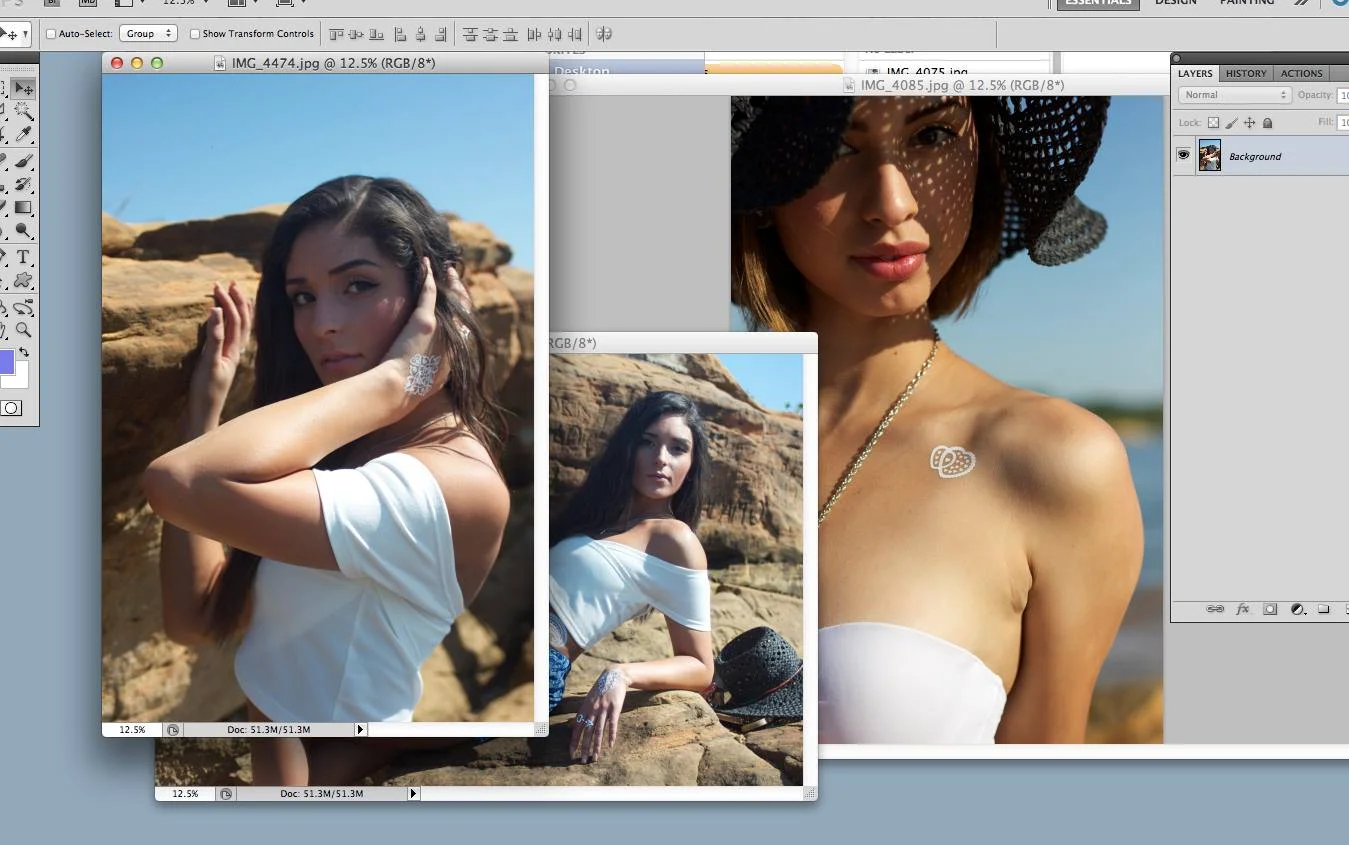Hide the Background layer with eye icon
The image size is (1349, 845).
coord(1184,156)
